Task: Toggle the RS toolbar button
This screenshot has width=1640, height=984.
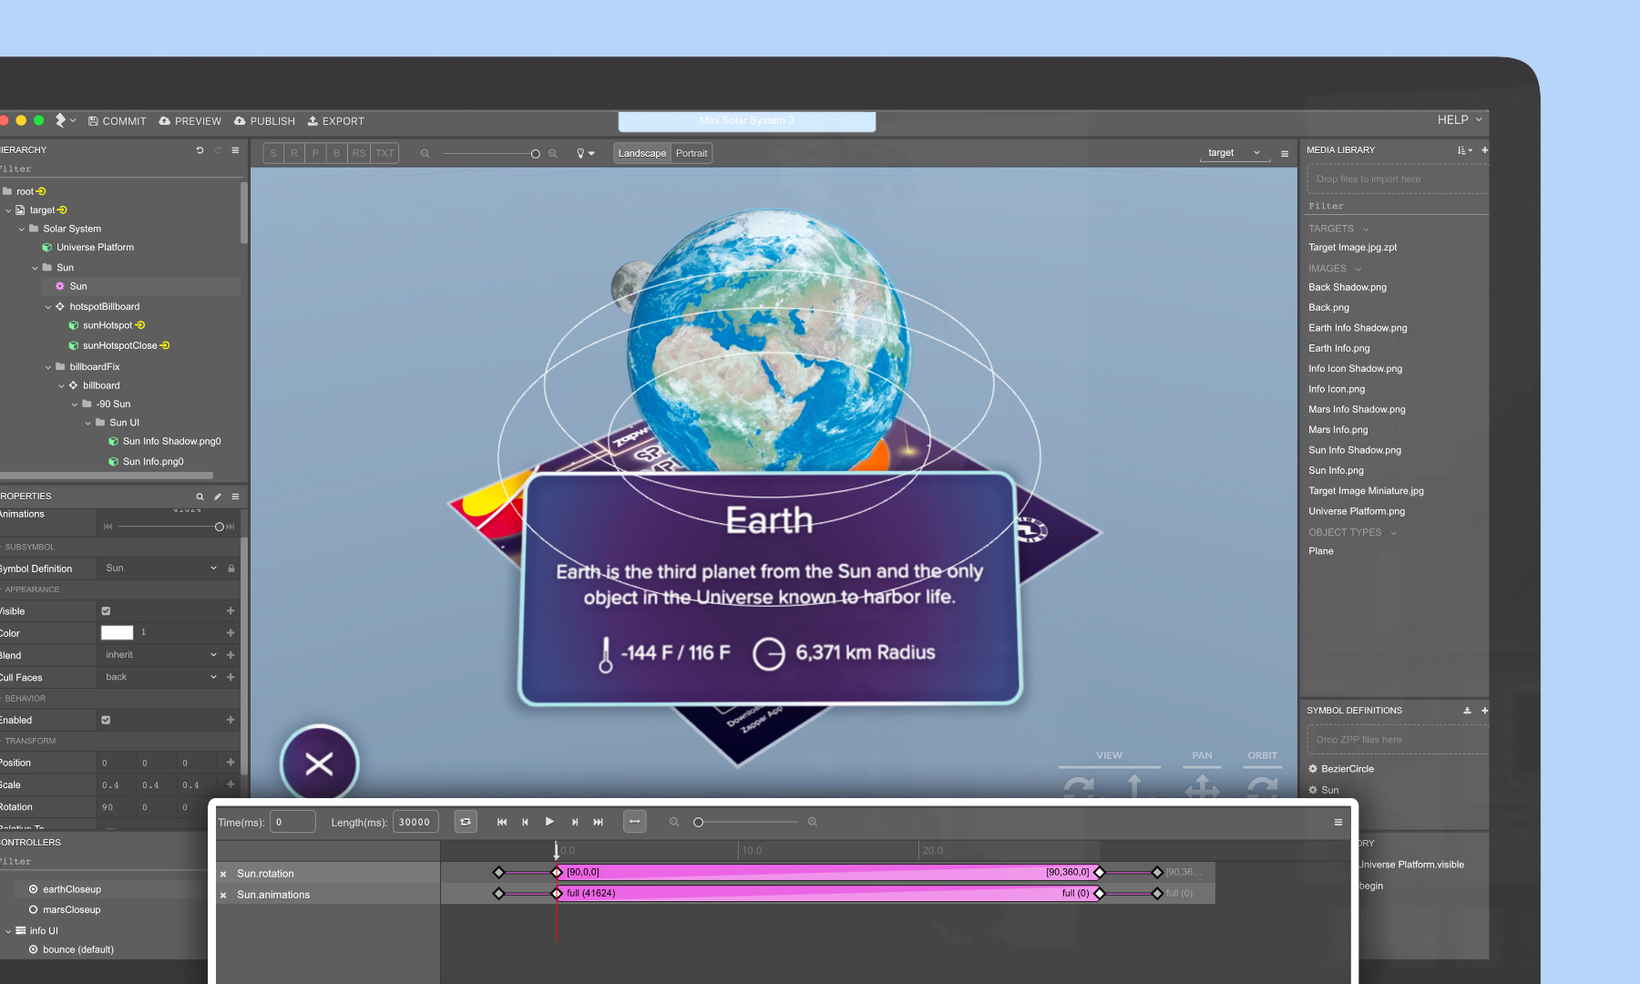Action: point(358,153)
